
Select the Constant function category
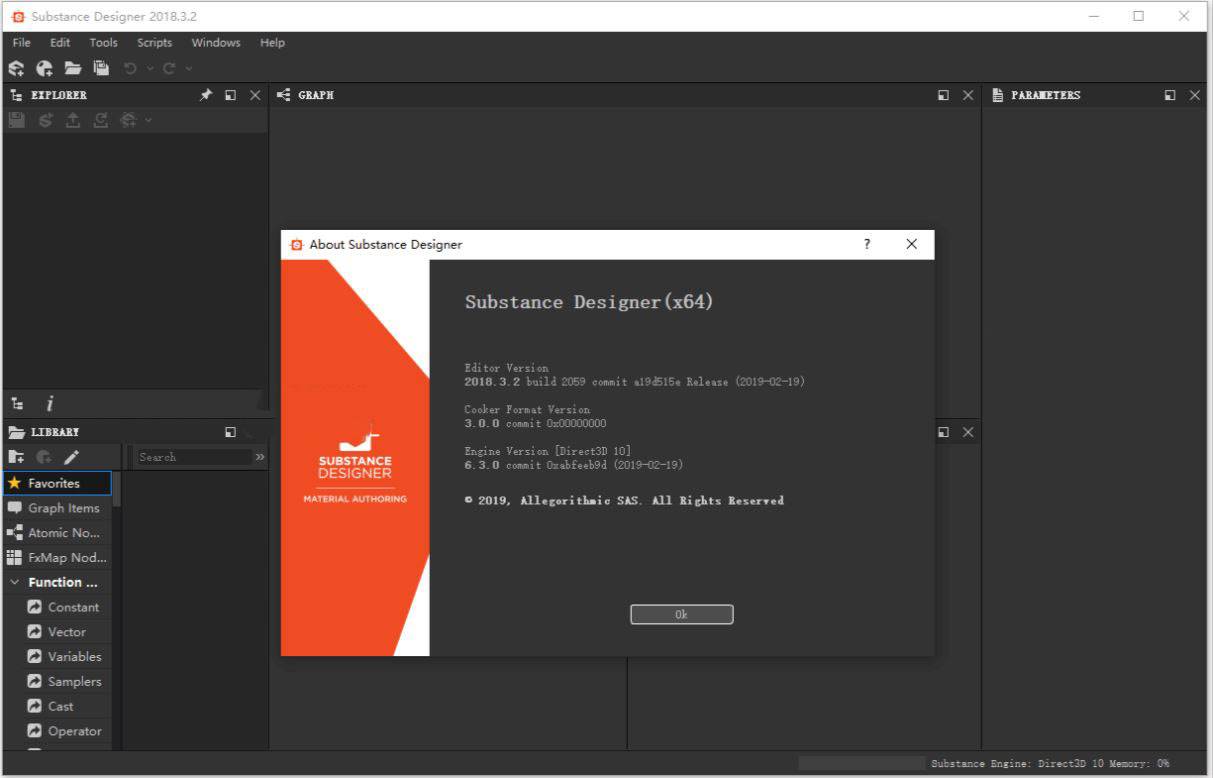pos(63,607)
